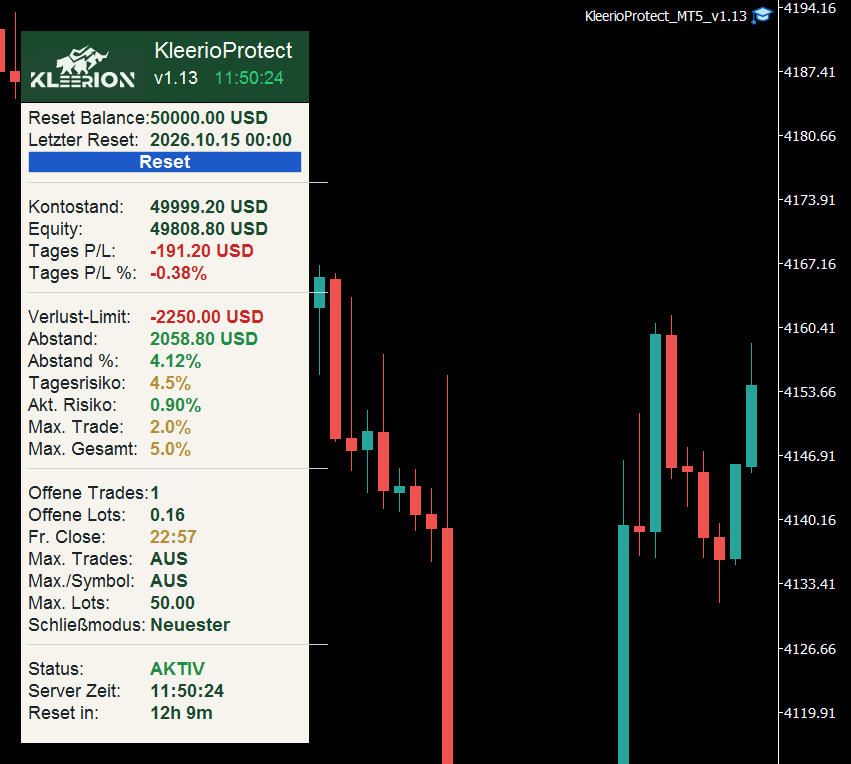Screen dimensions: 851x764
Task: Click Equity value 49808.80 USD
Action: click(209, 229)
